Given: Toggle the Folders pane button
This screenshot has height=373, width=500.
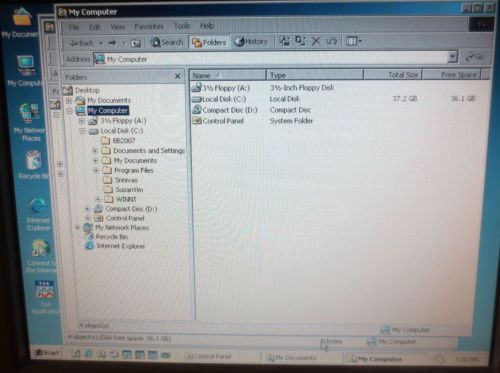Looking at the screenshot, I should tap(209, 42).
